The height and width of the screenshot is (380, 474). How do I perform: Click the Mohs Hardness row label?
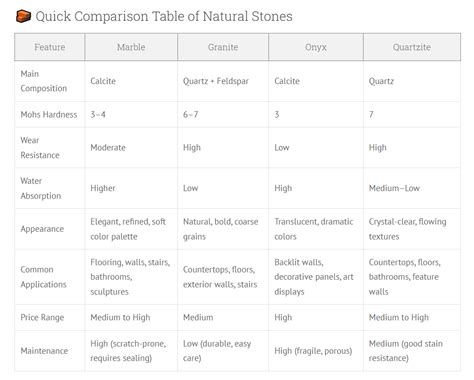[x=49, y=115]
